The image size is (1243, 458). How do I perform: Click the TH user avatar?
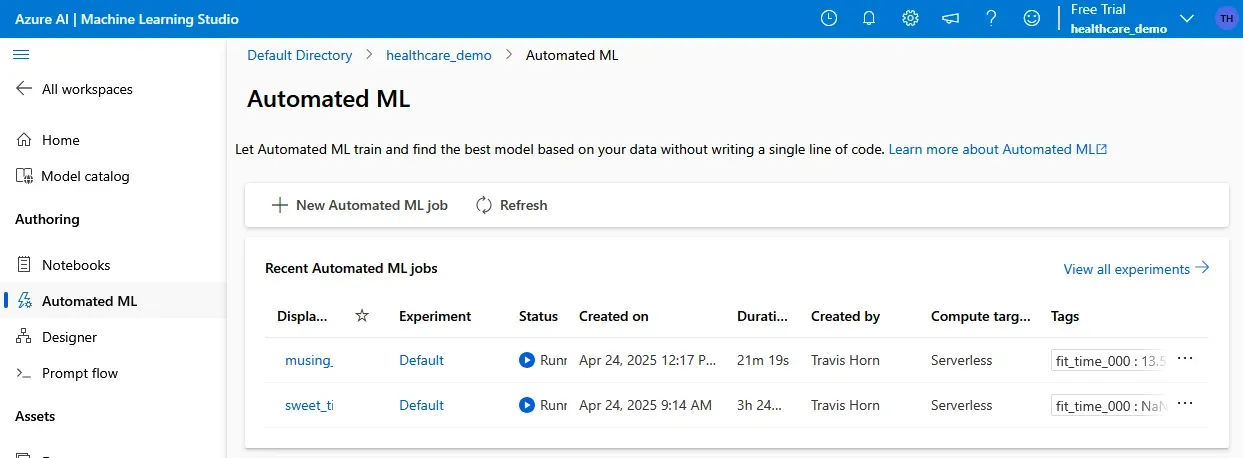point(1225,18)
